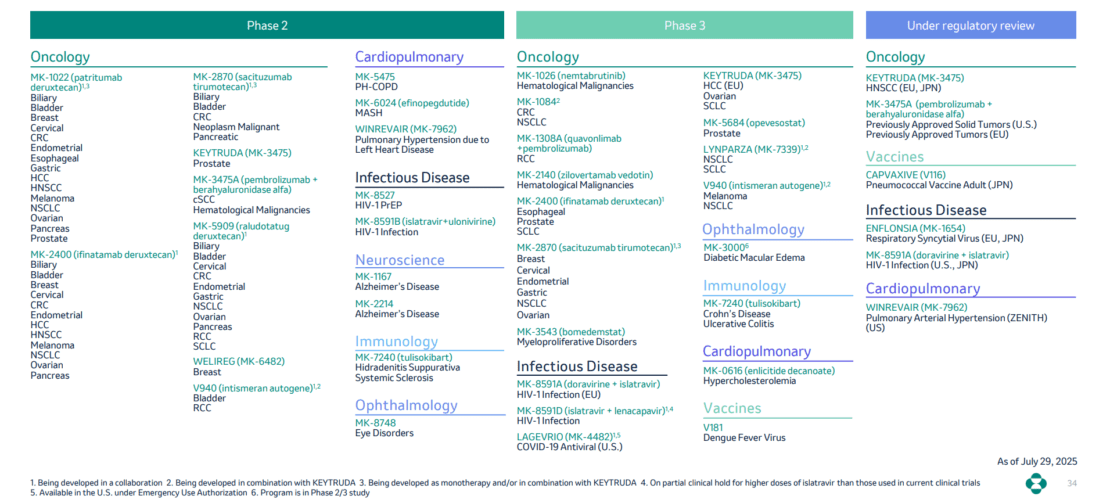Select the Phase 2 header tab
Viewport: 1110px width, 503px height.
[267, 25]
